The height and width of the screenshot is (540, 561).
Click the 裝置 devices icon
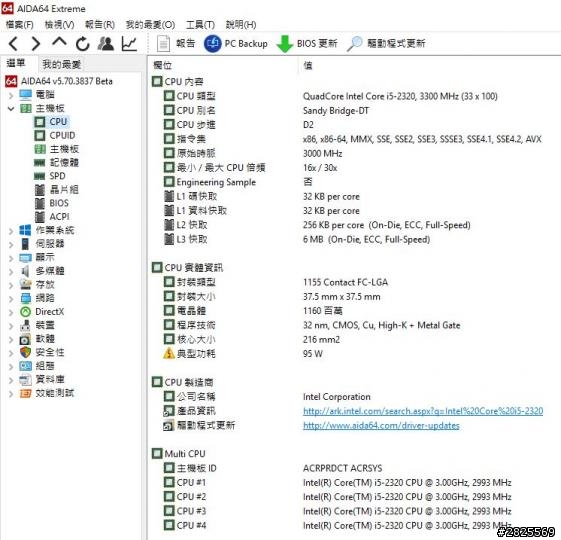pos(25,326)
